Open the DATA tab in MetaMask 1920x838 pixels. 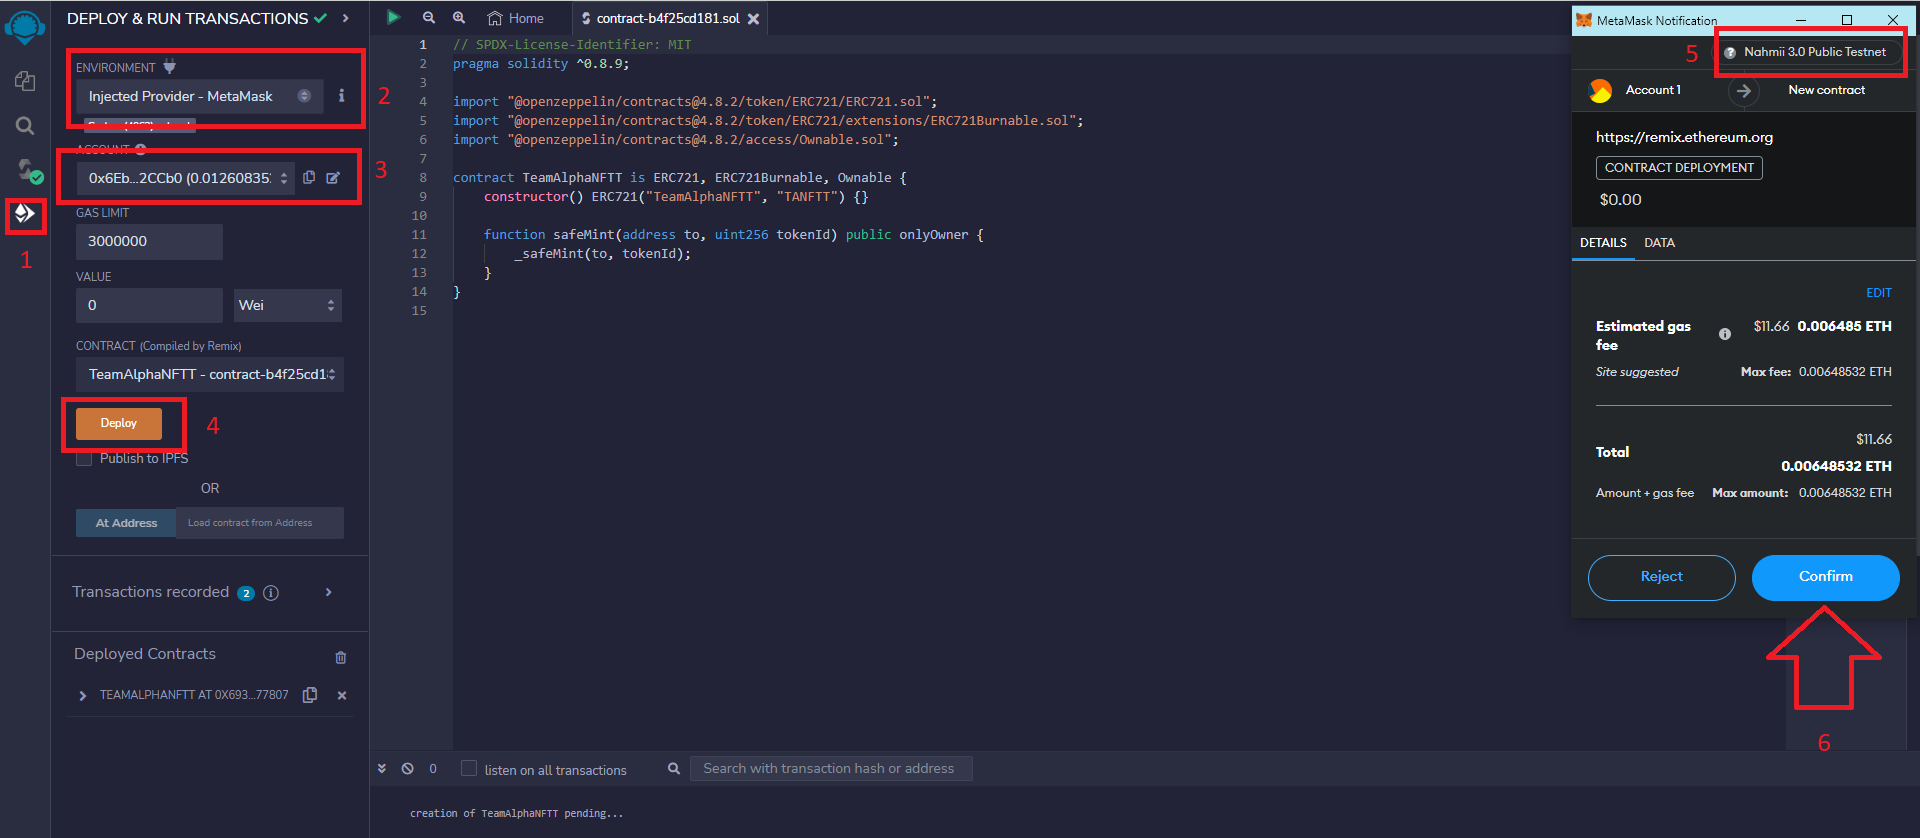1659,243
